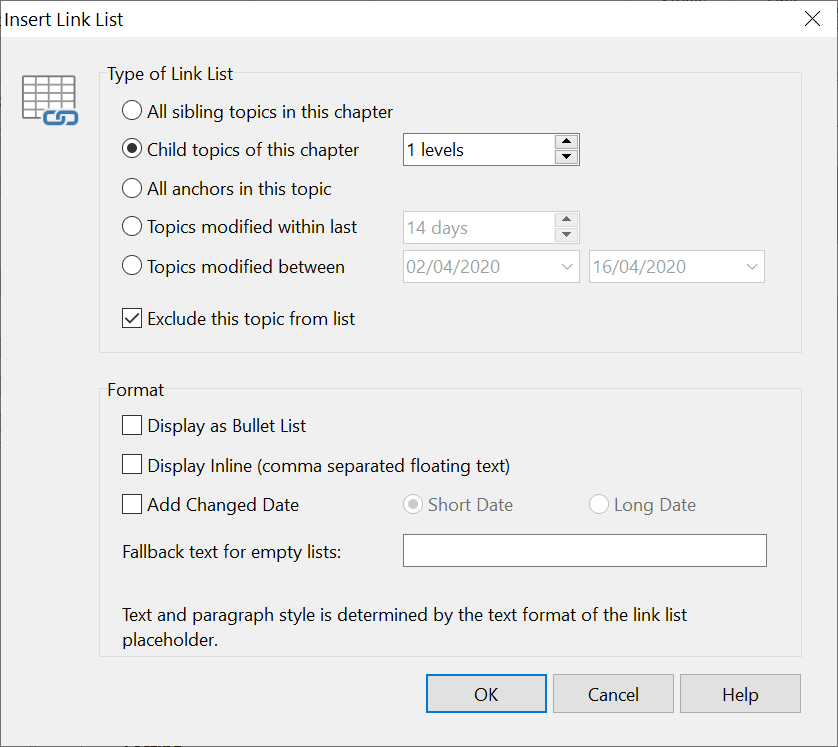838x747 pixels.
Task: Choose 'Child topics of this chapter' option
Action: [131, 150]
